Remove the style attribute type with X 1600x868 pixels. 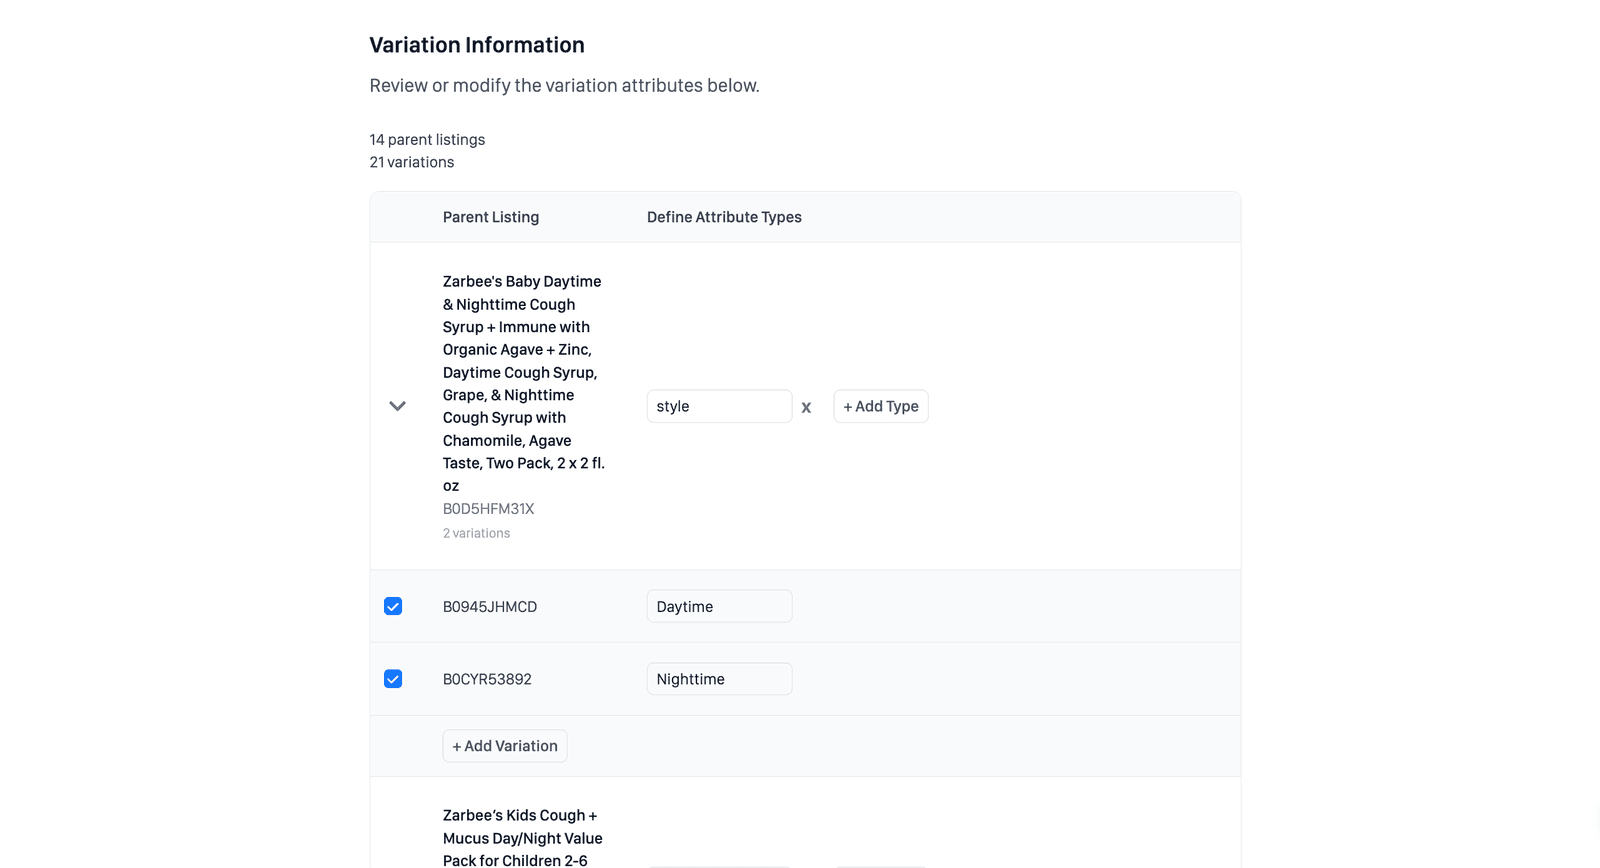click(806, 407)
